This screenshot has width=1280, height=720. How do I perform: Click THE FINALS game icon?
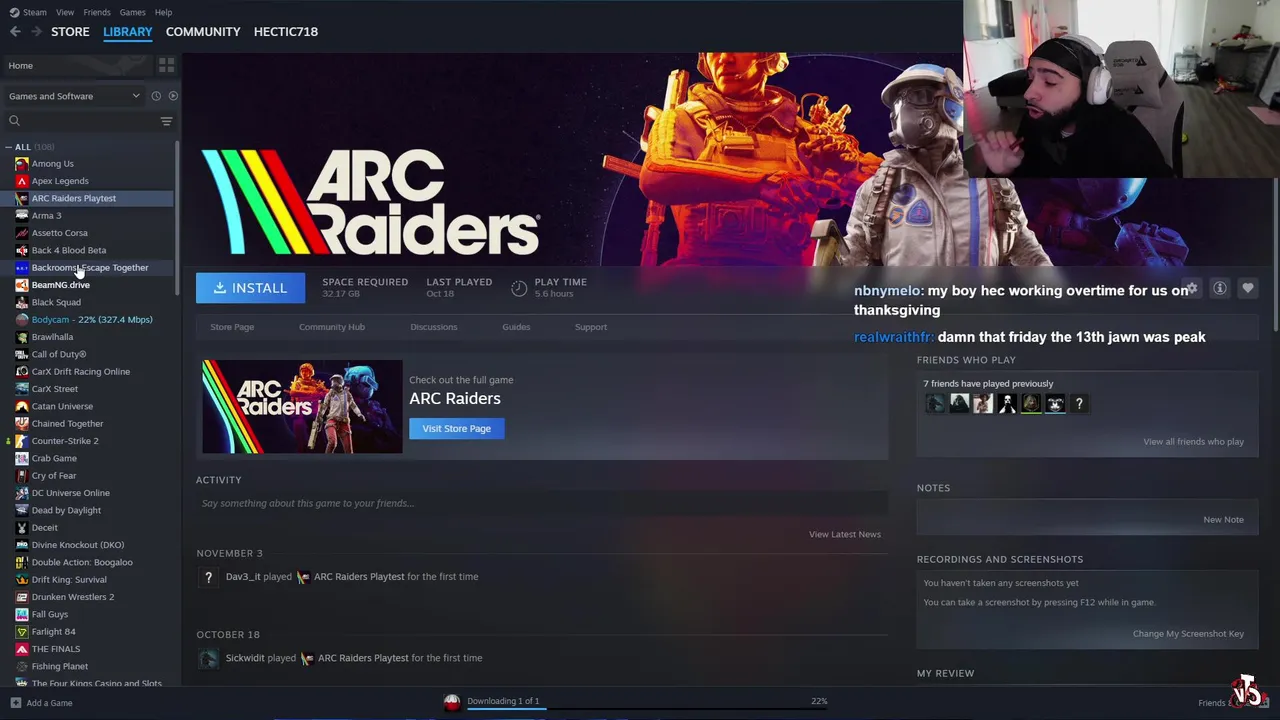coord(22,649)
